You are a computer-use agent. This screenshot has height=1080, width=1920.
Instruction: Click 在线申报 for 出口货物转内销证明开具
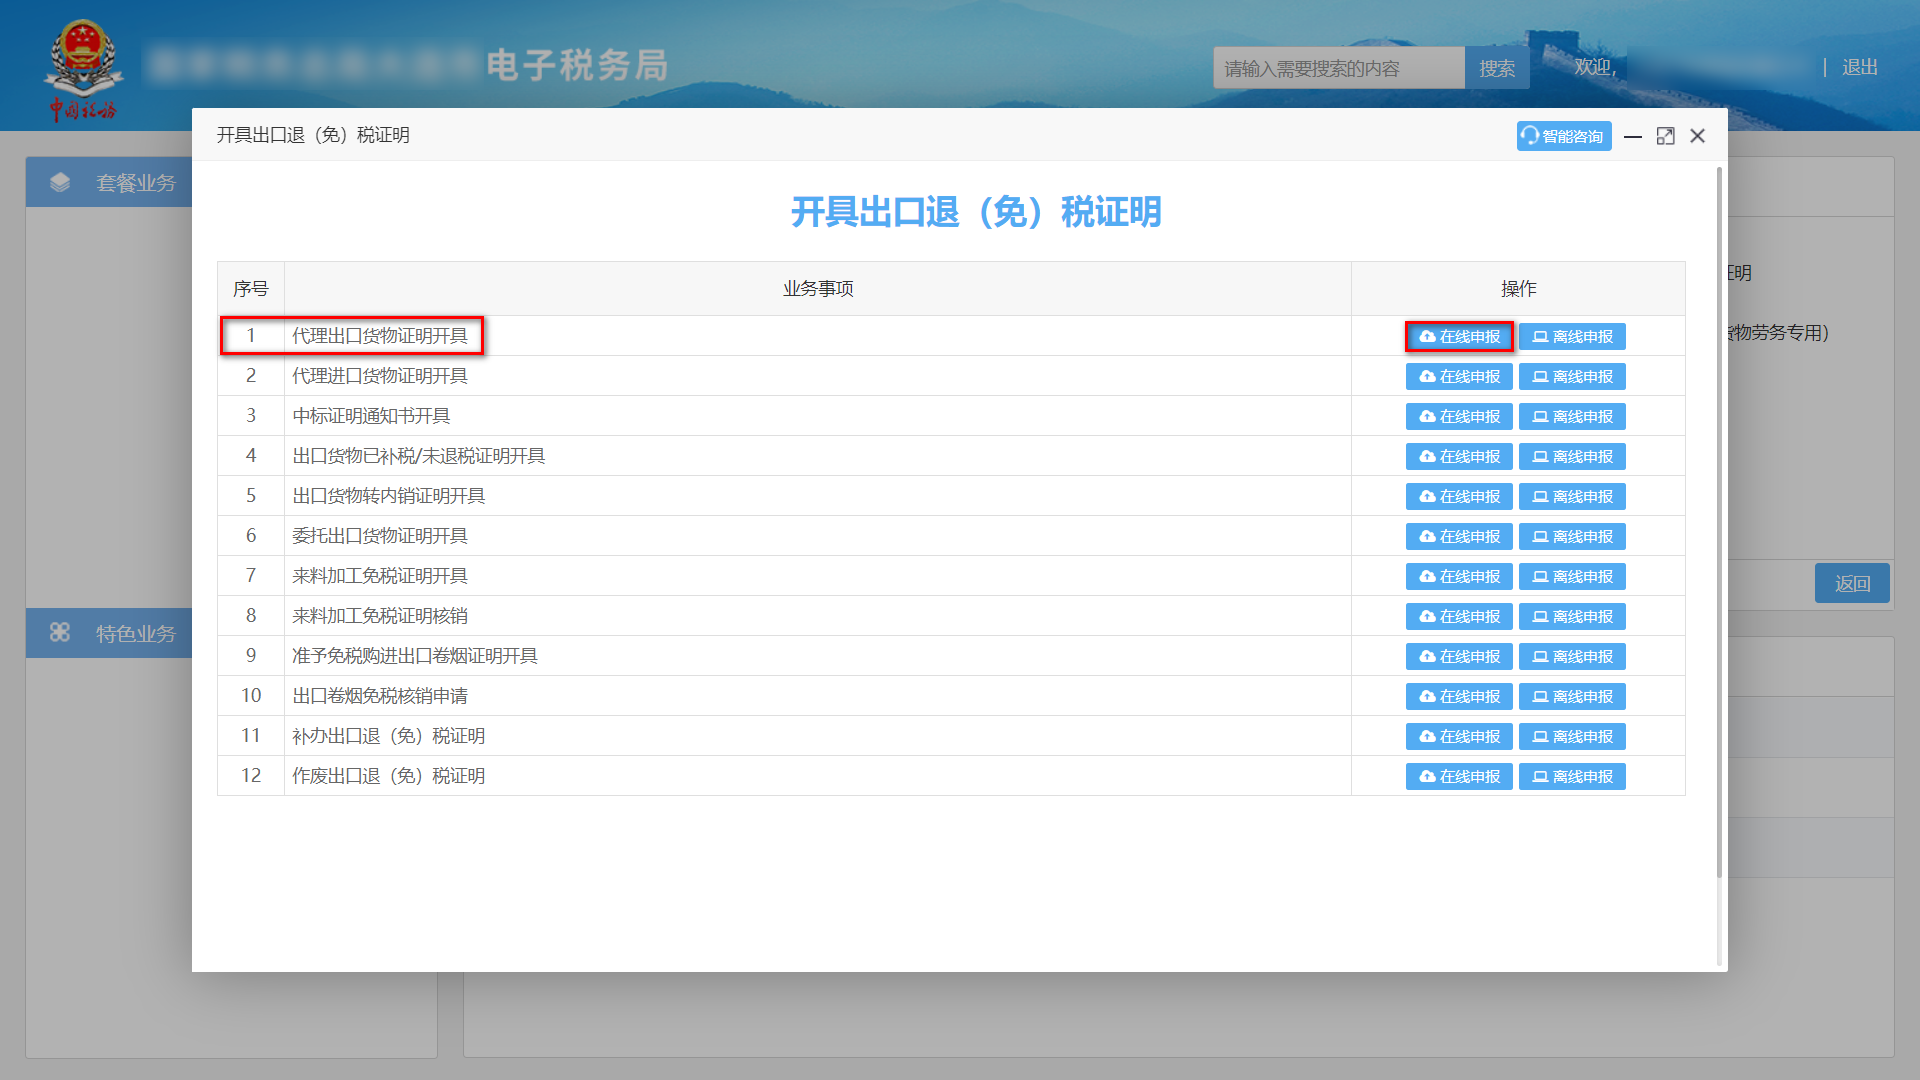point(1459,496)
